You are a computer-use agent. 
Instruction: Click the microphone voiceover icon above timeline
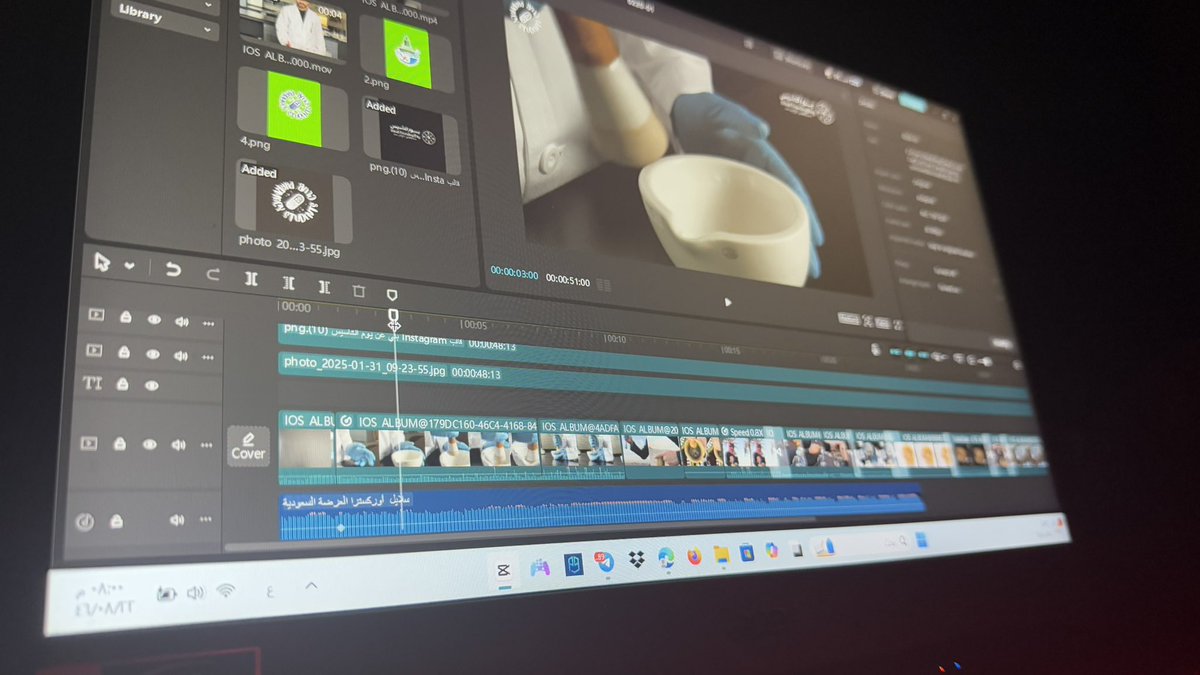tap(876, 349)
